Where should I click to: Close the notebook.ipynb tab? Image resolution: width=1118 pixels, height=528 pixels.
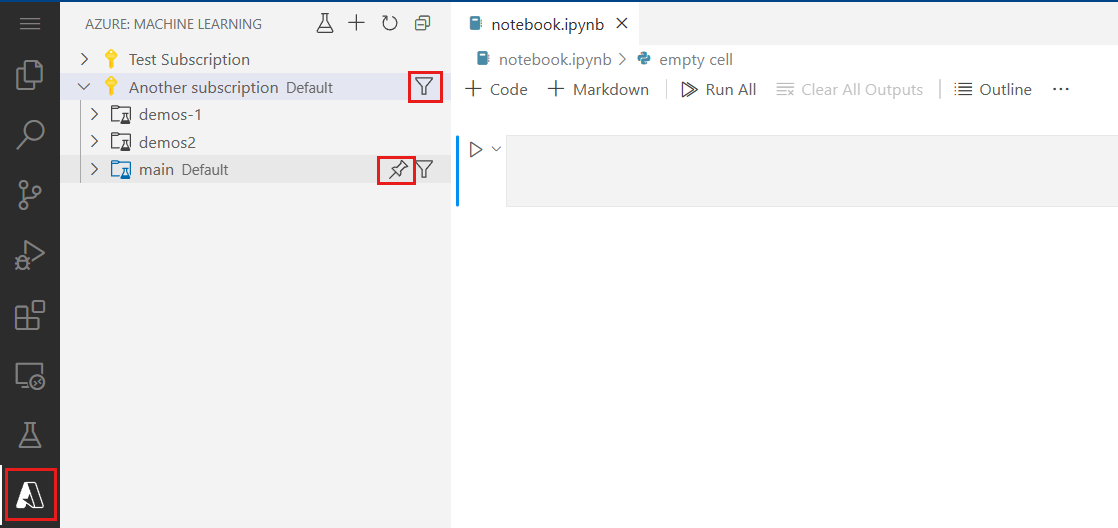[622, 24]
